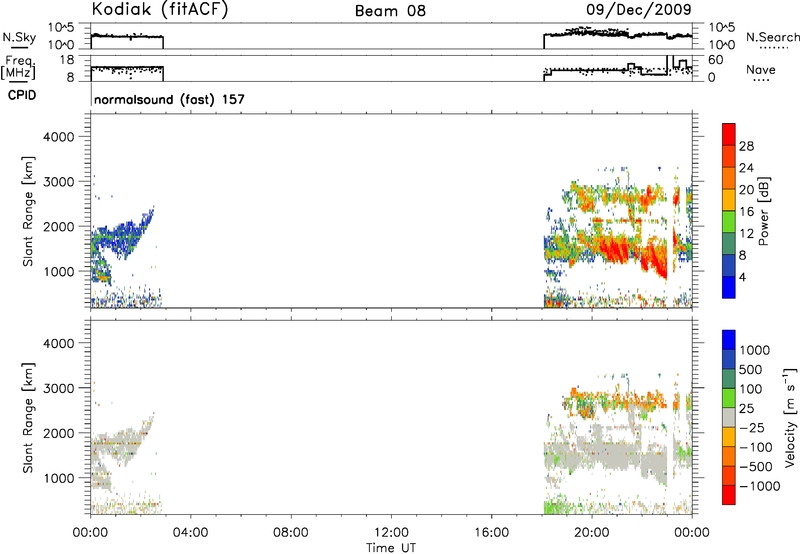Click the date '09/Dec/2009'
Screen dimensions: 800x554
(639, 9)
